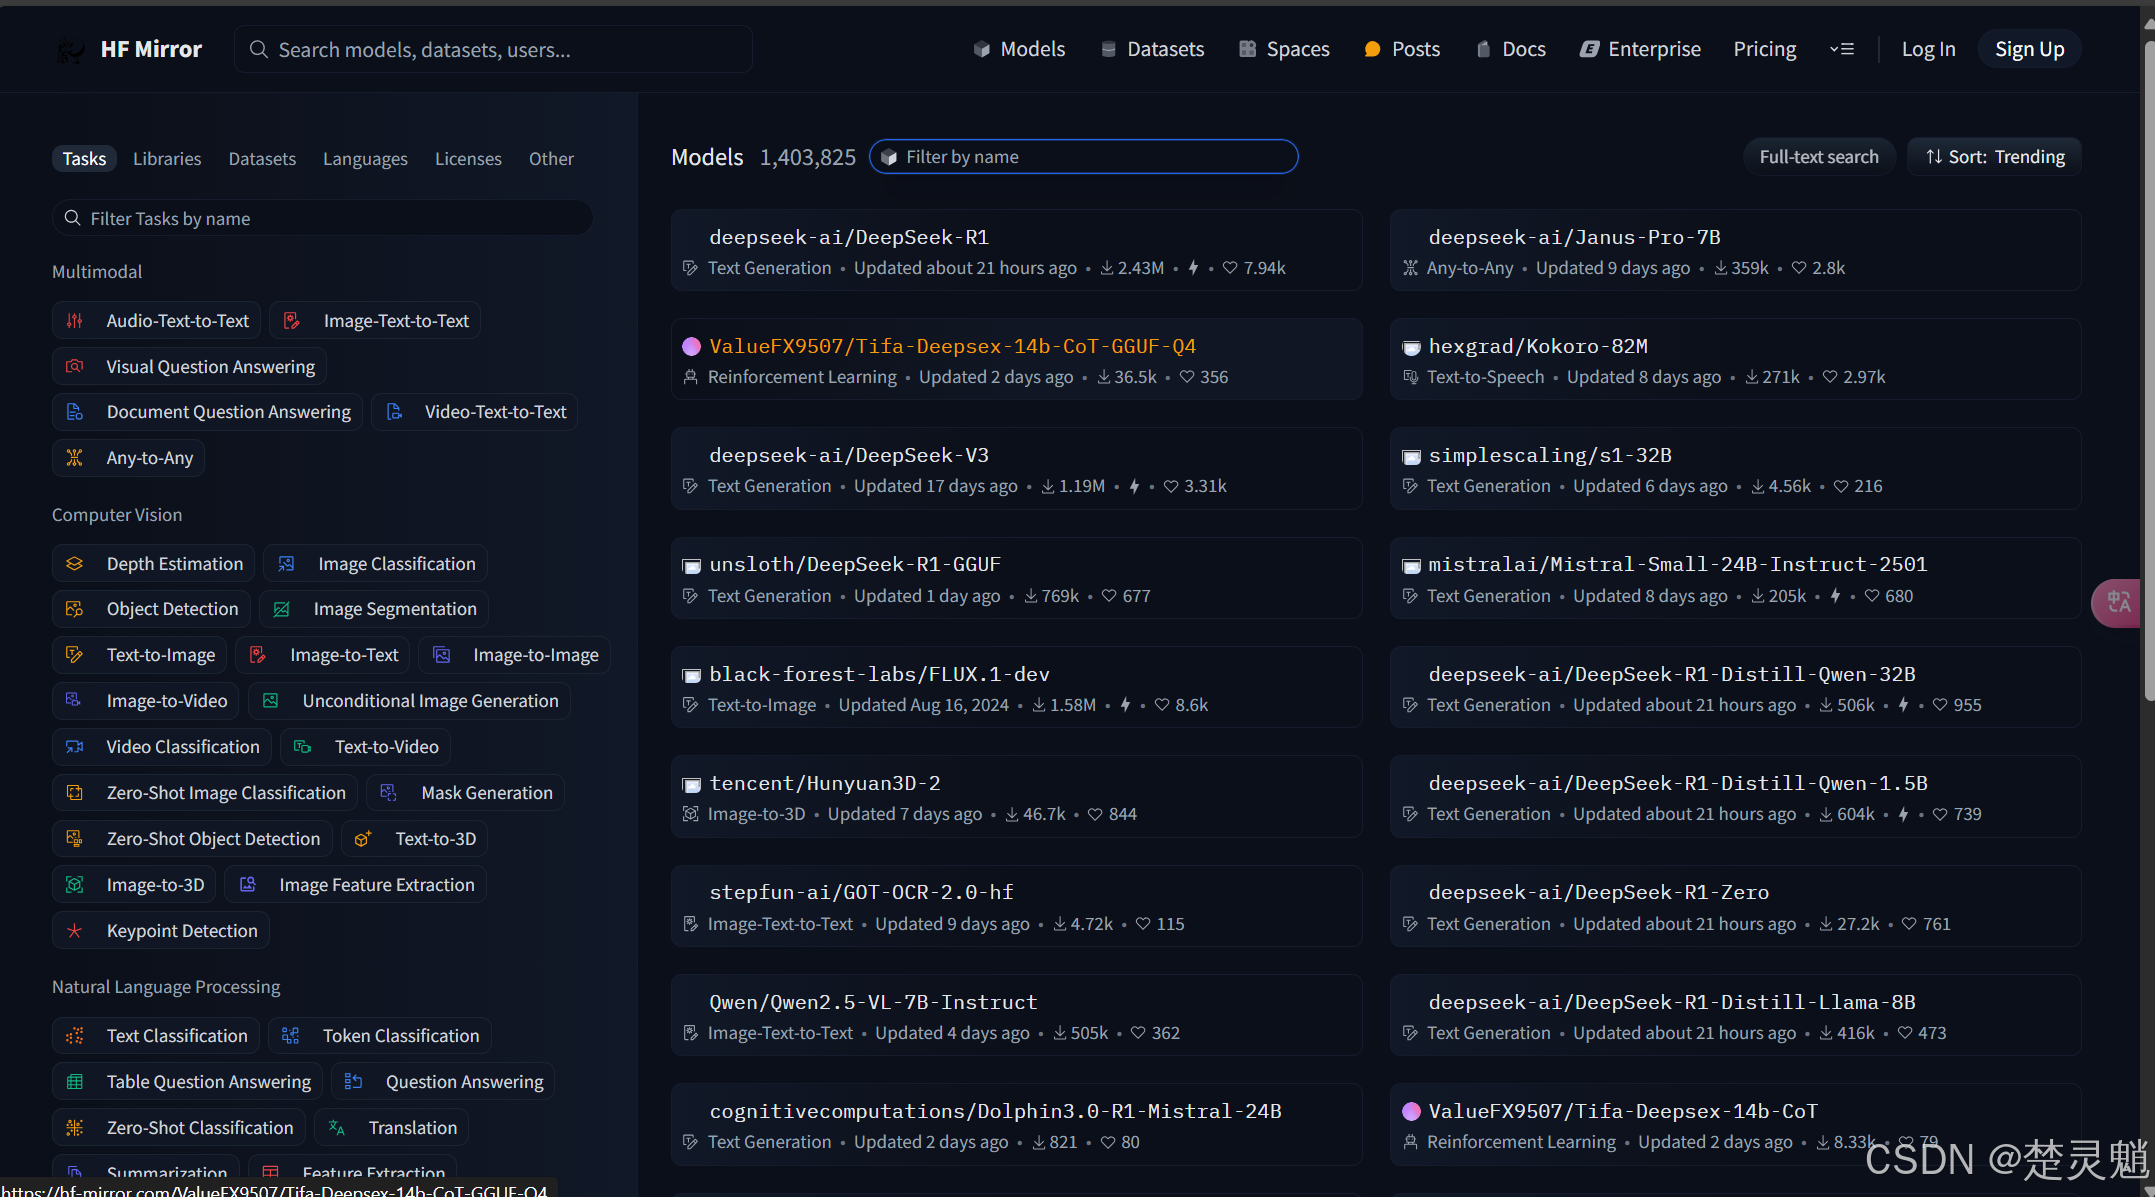Open the deepseek-ai/DeepSeek-V3 model link
The image size is (2155, 1197).
(848, 455)
